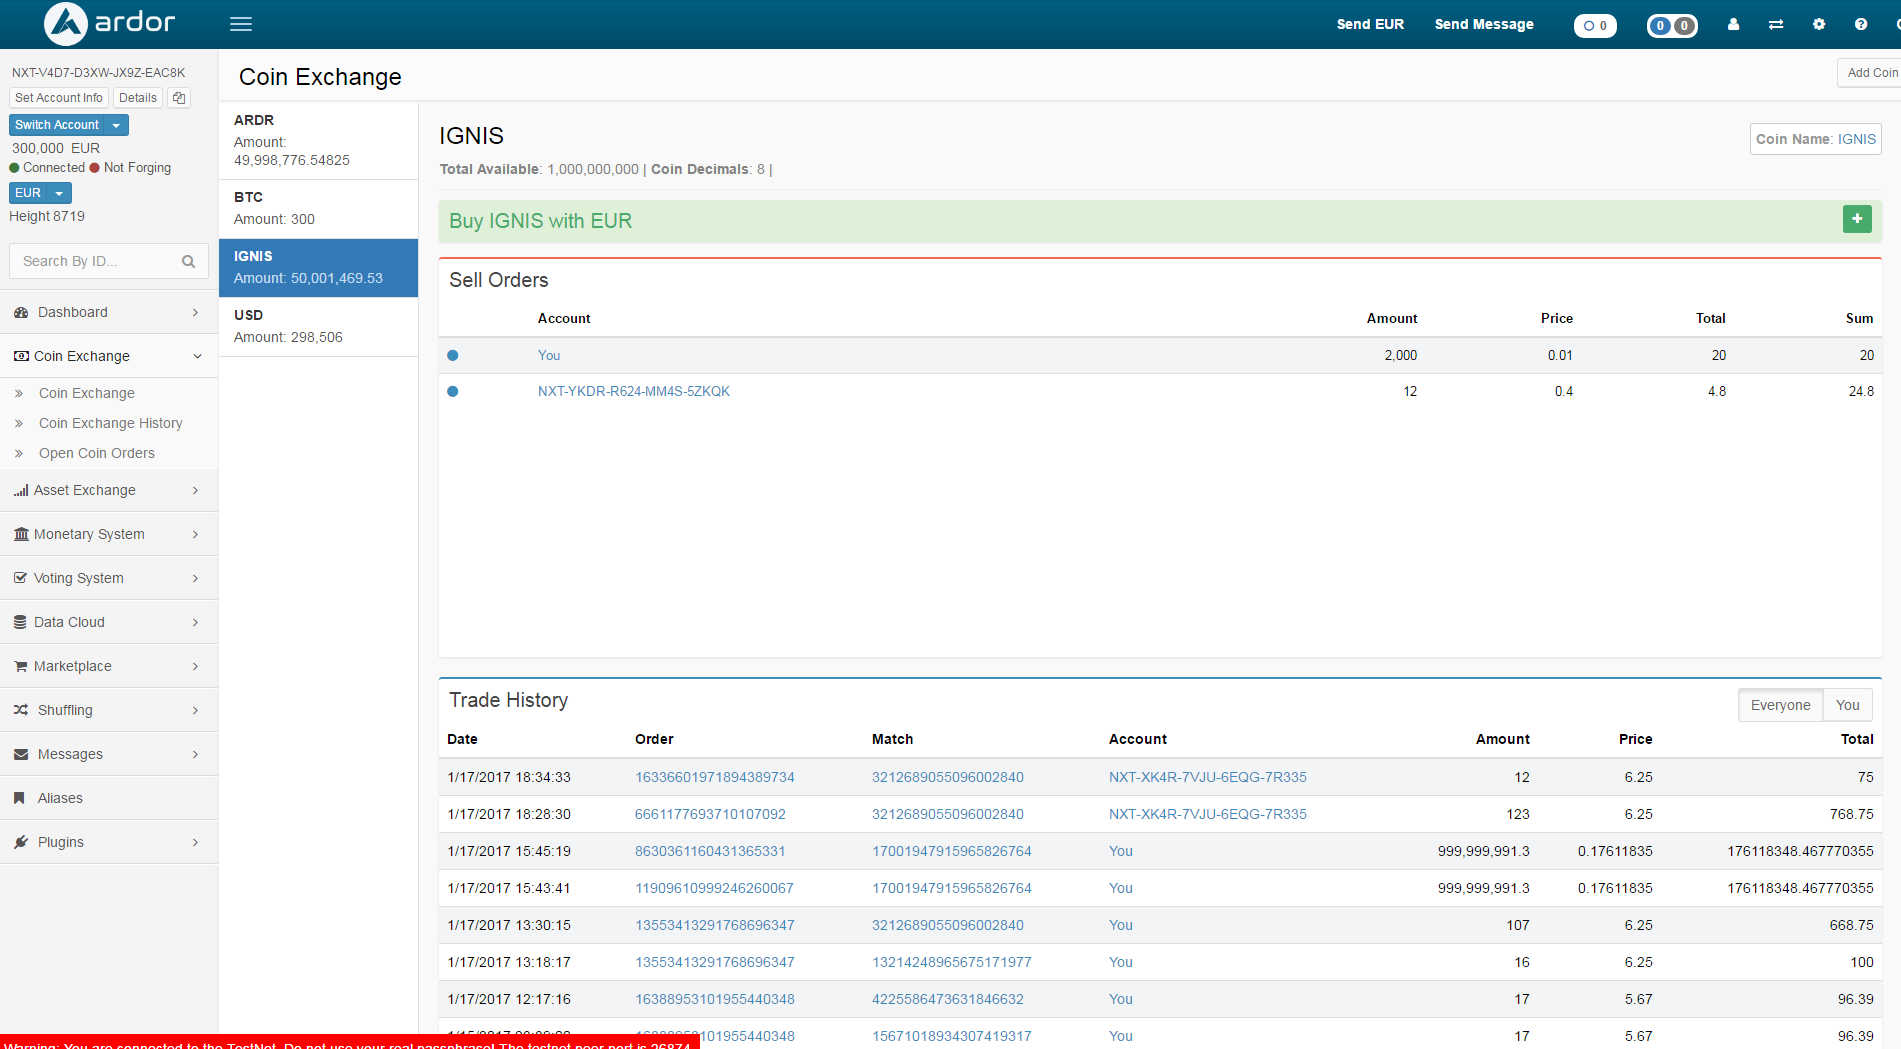Click the Plugins plug icon
The image size is (1901, 1049).
click(x=21, y=842)
